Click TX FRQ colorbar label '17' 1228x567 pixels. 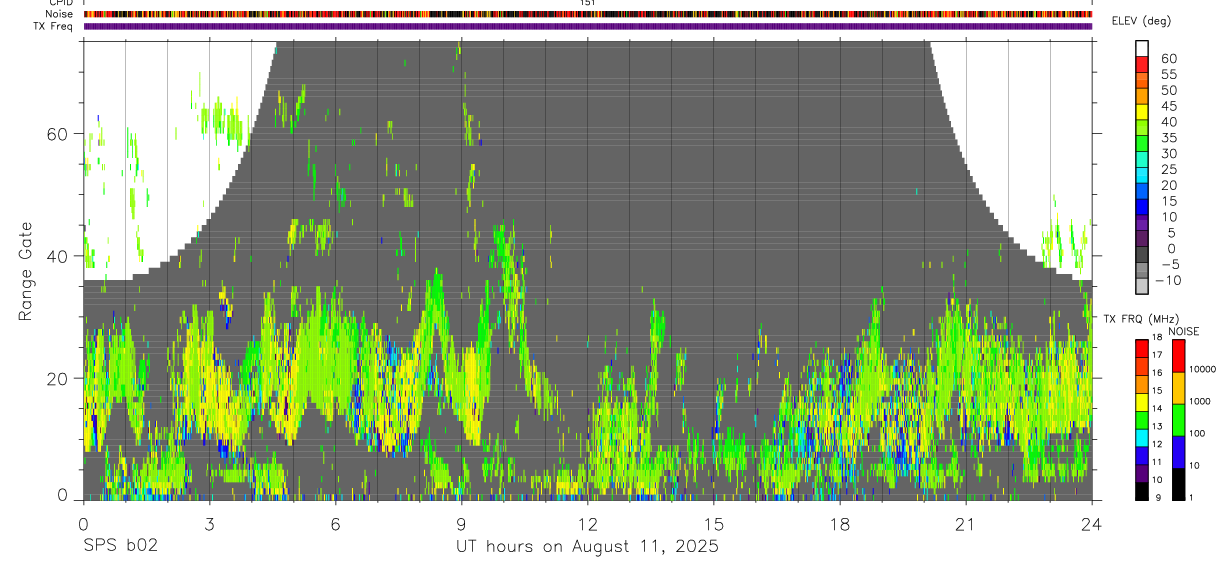(1156, 355)
